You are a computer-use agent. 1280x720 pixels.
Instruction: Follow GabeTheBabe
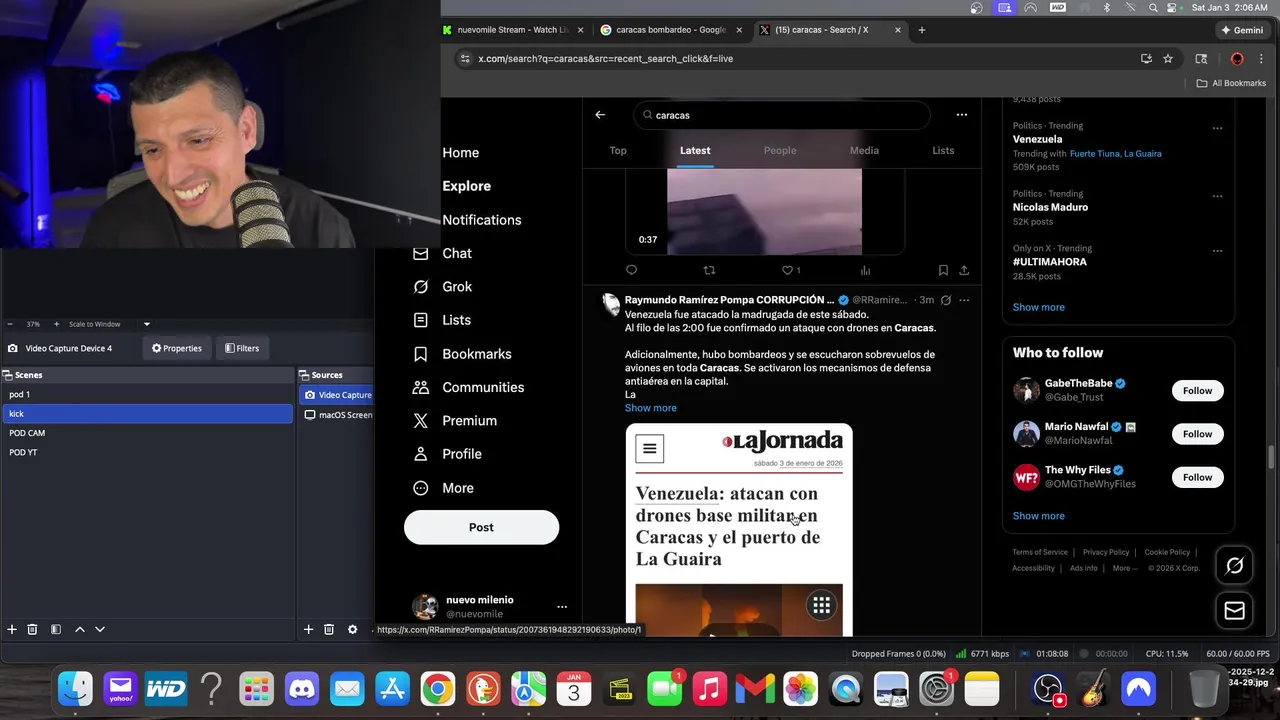click(1197, 391)
